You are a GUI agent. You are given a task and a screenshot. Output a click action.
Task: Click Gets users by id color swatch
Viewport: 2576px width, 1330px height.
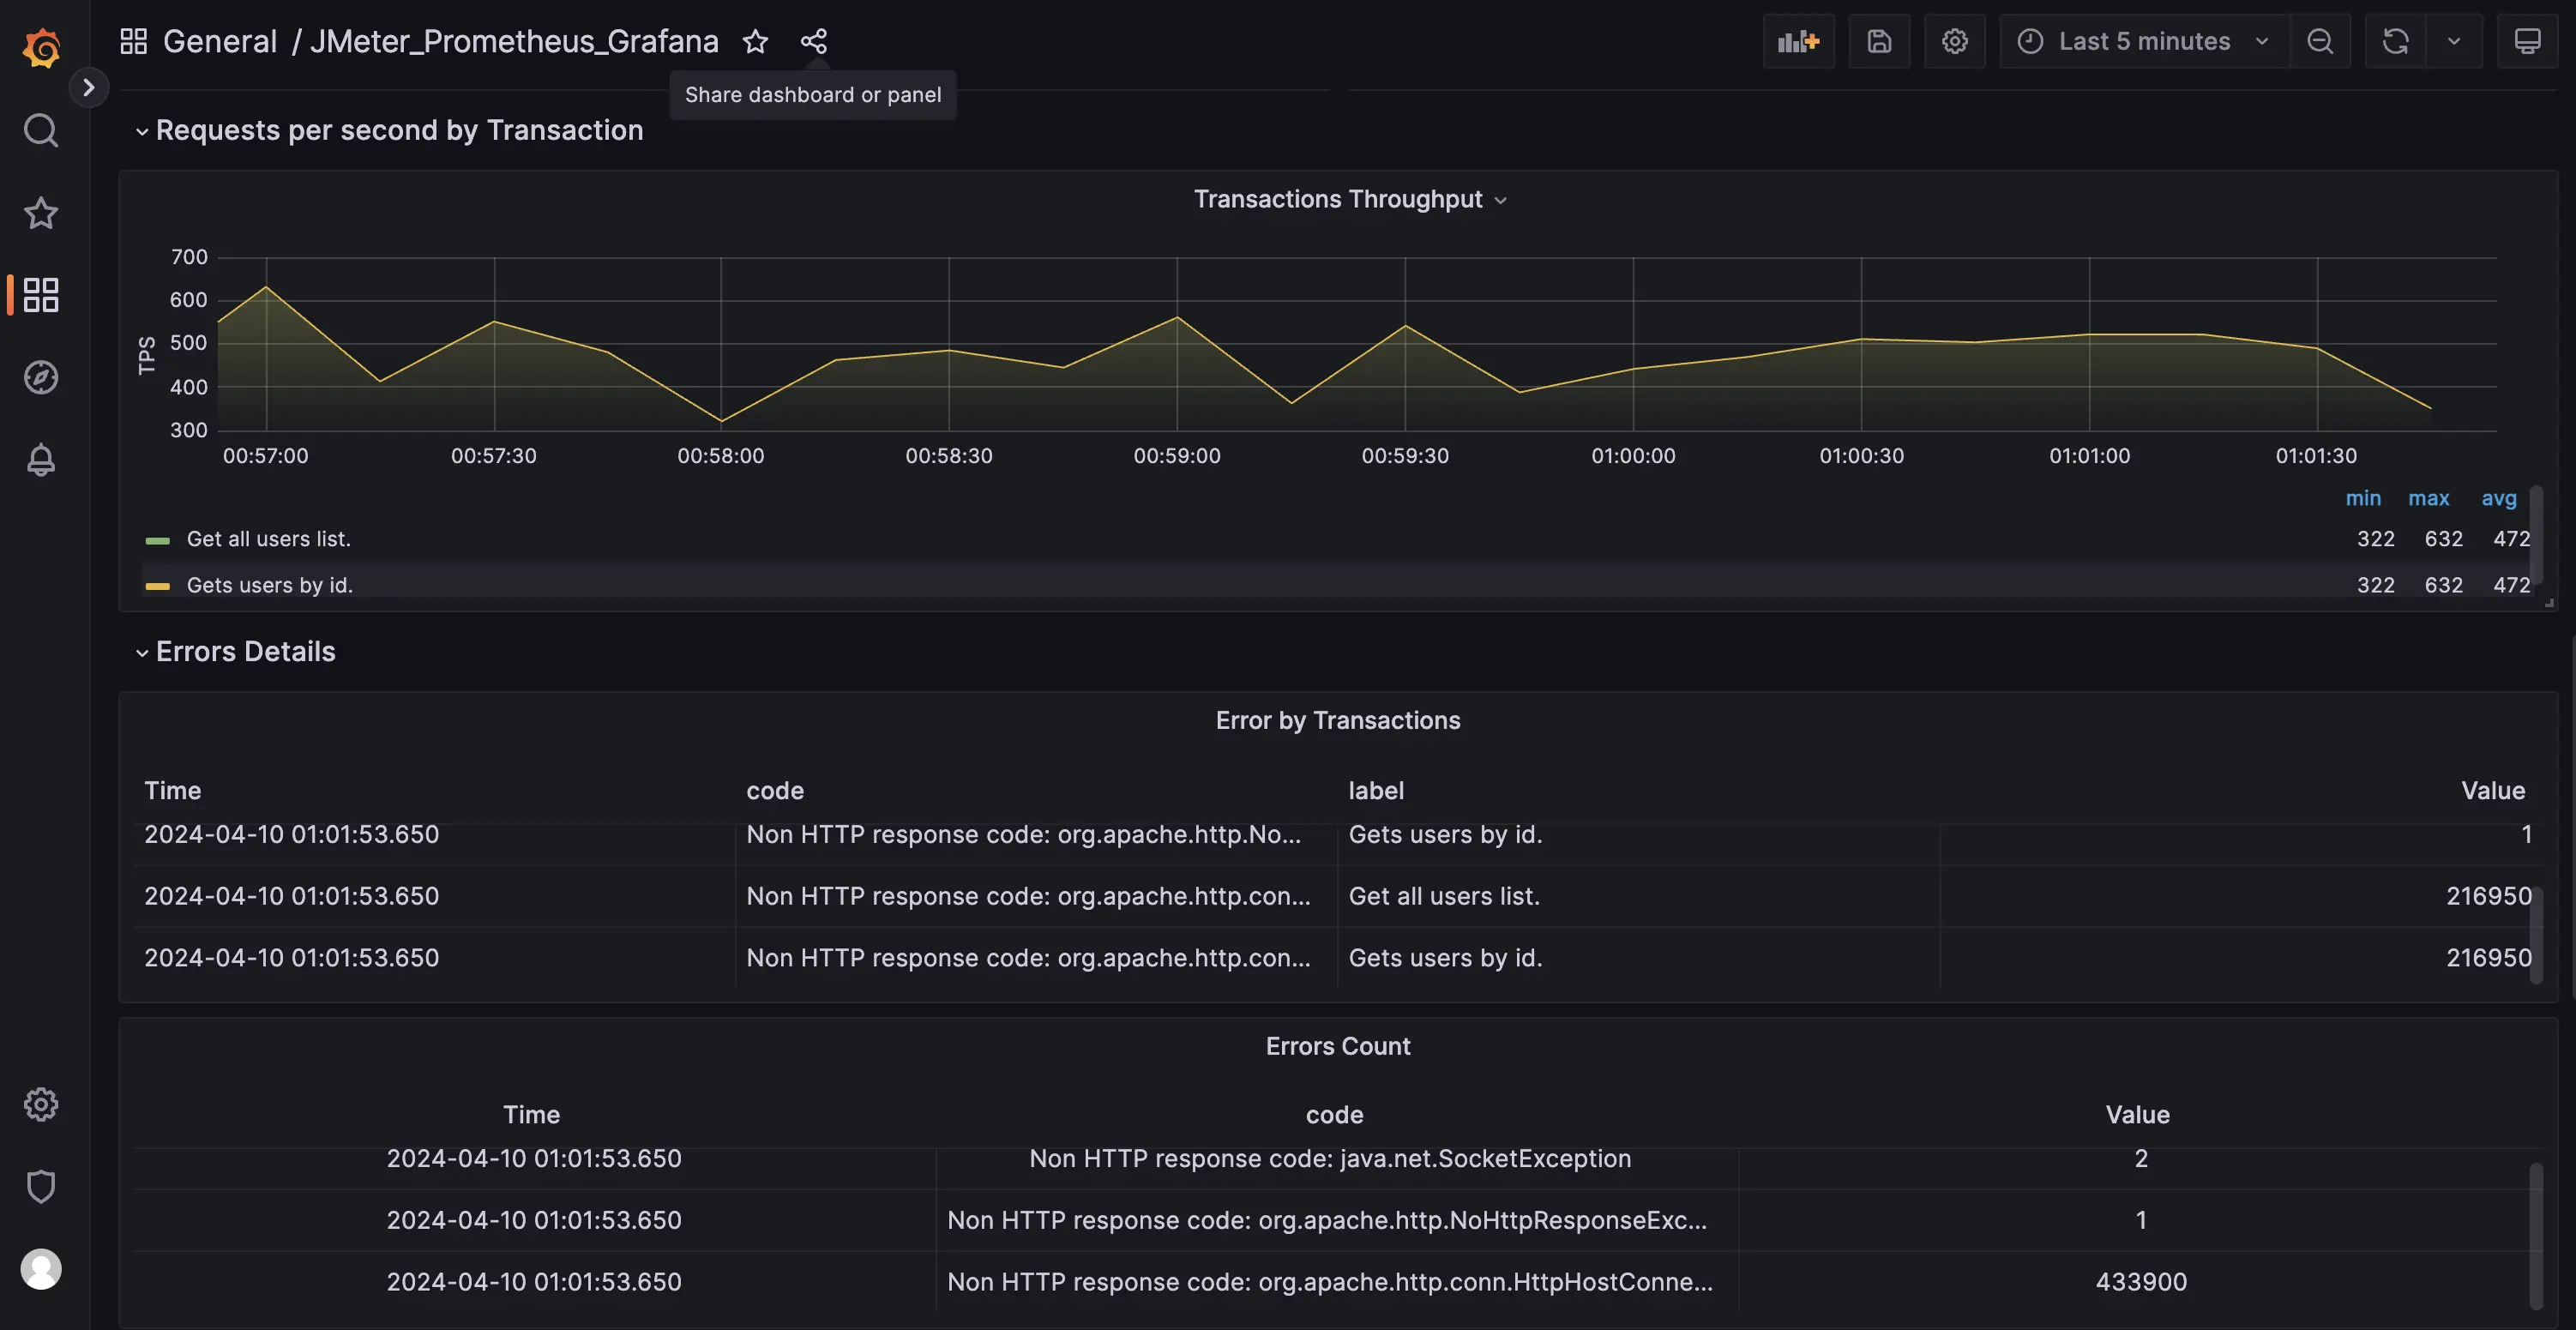coord(157,586)
